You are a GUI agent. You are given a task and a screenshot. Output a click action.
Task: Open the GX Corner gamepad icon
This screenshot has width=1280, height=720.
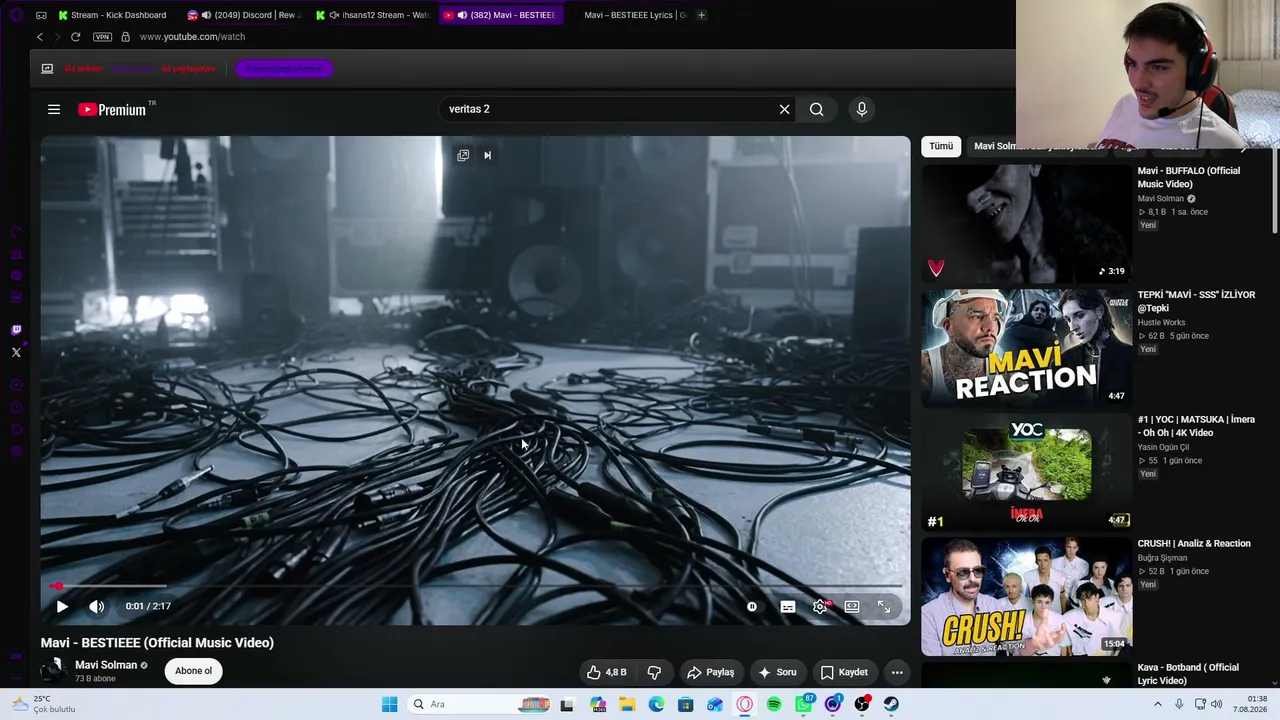point(41,15)
